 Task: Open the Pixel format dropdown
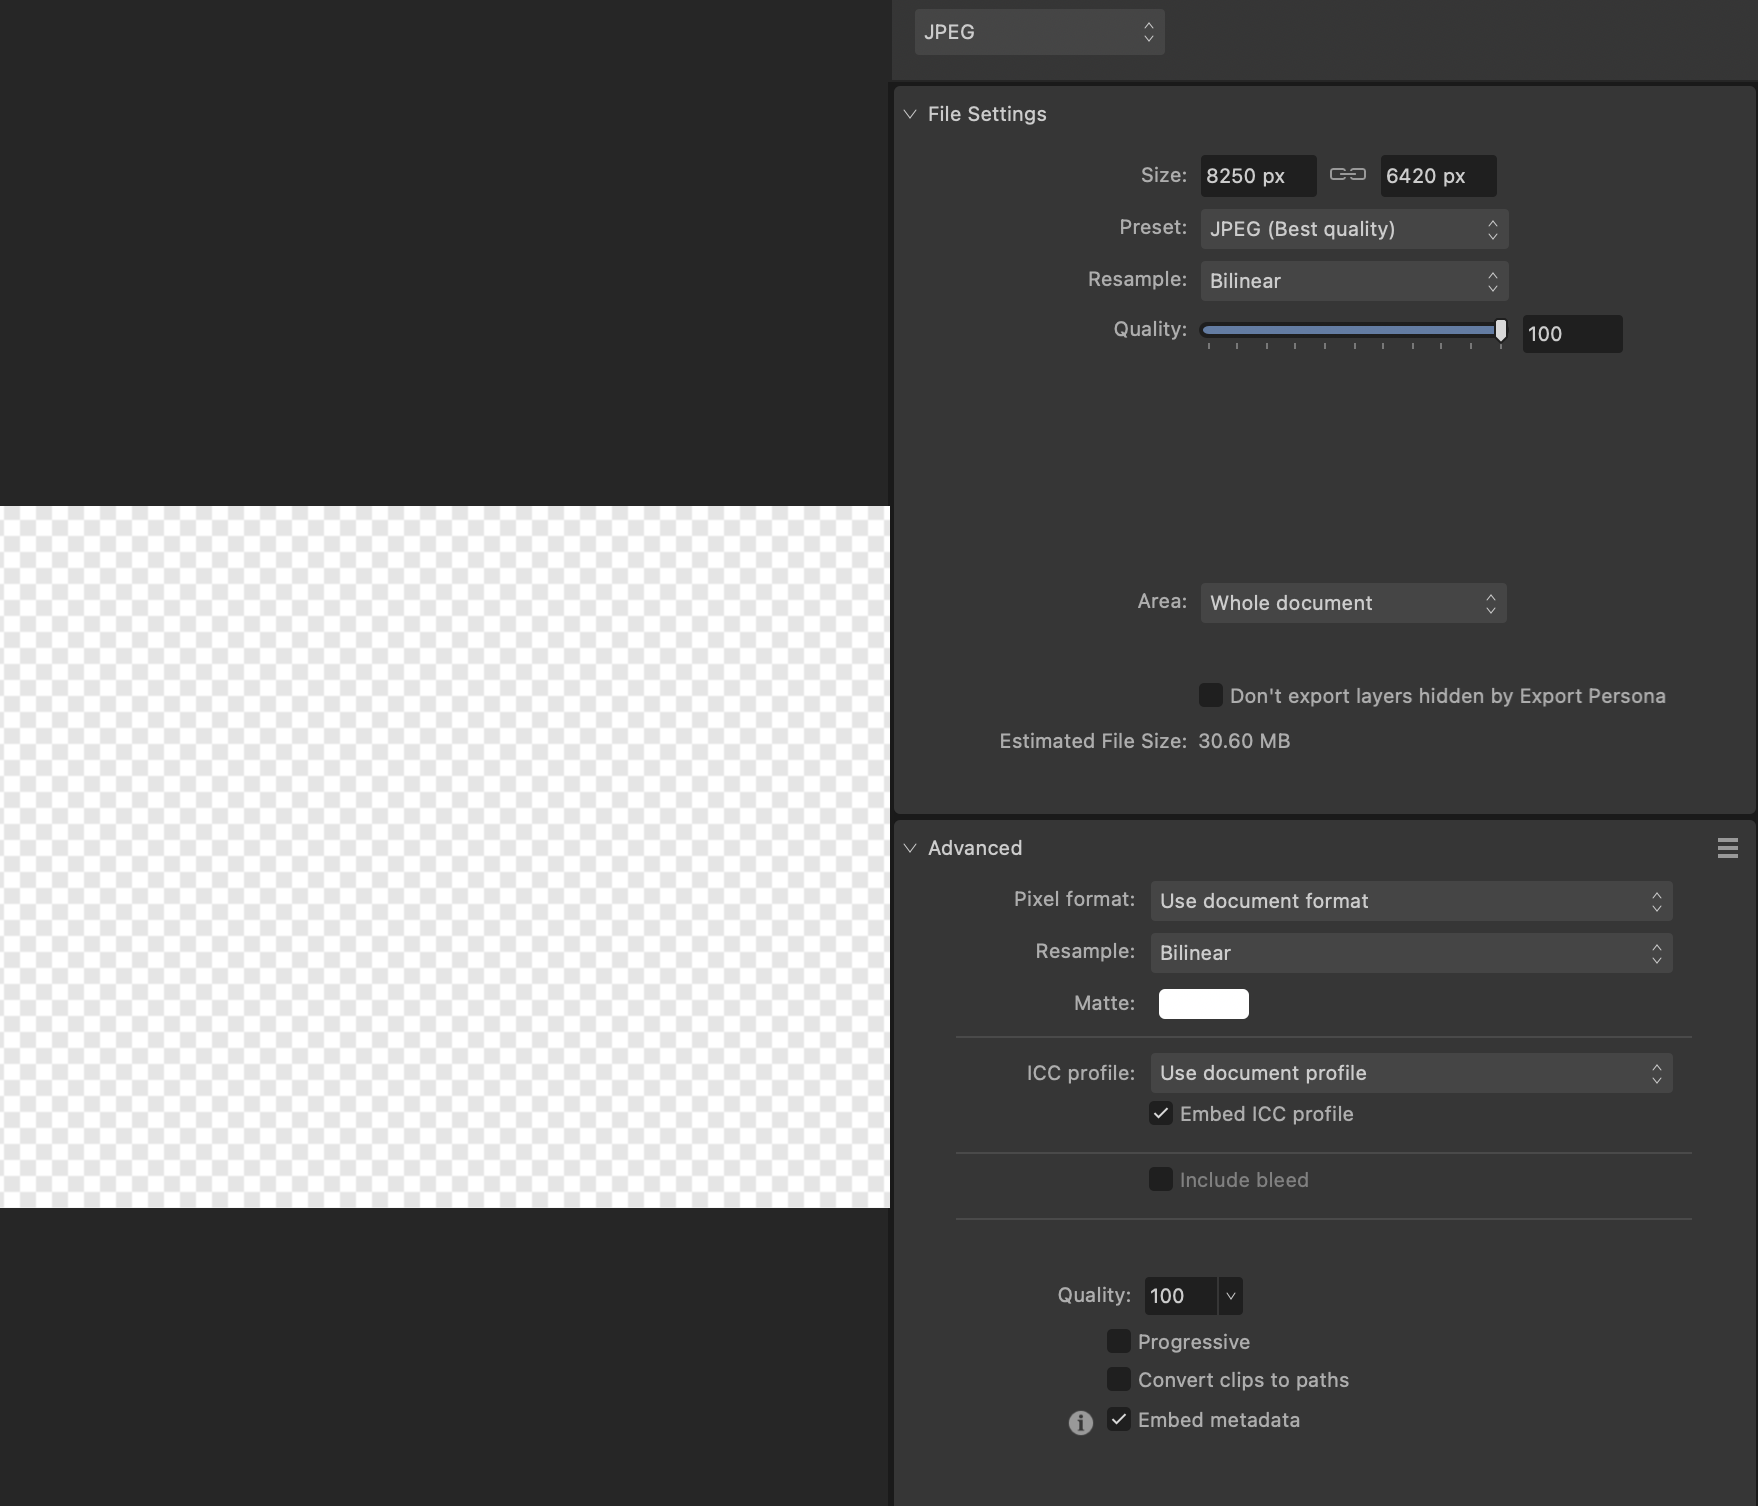coord(1410,901)
